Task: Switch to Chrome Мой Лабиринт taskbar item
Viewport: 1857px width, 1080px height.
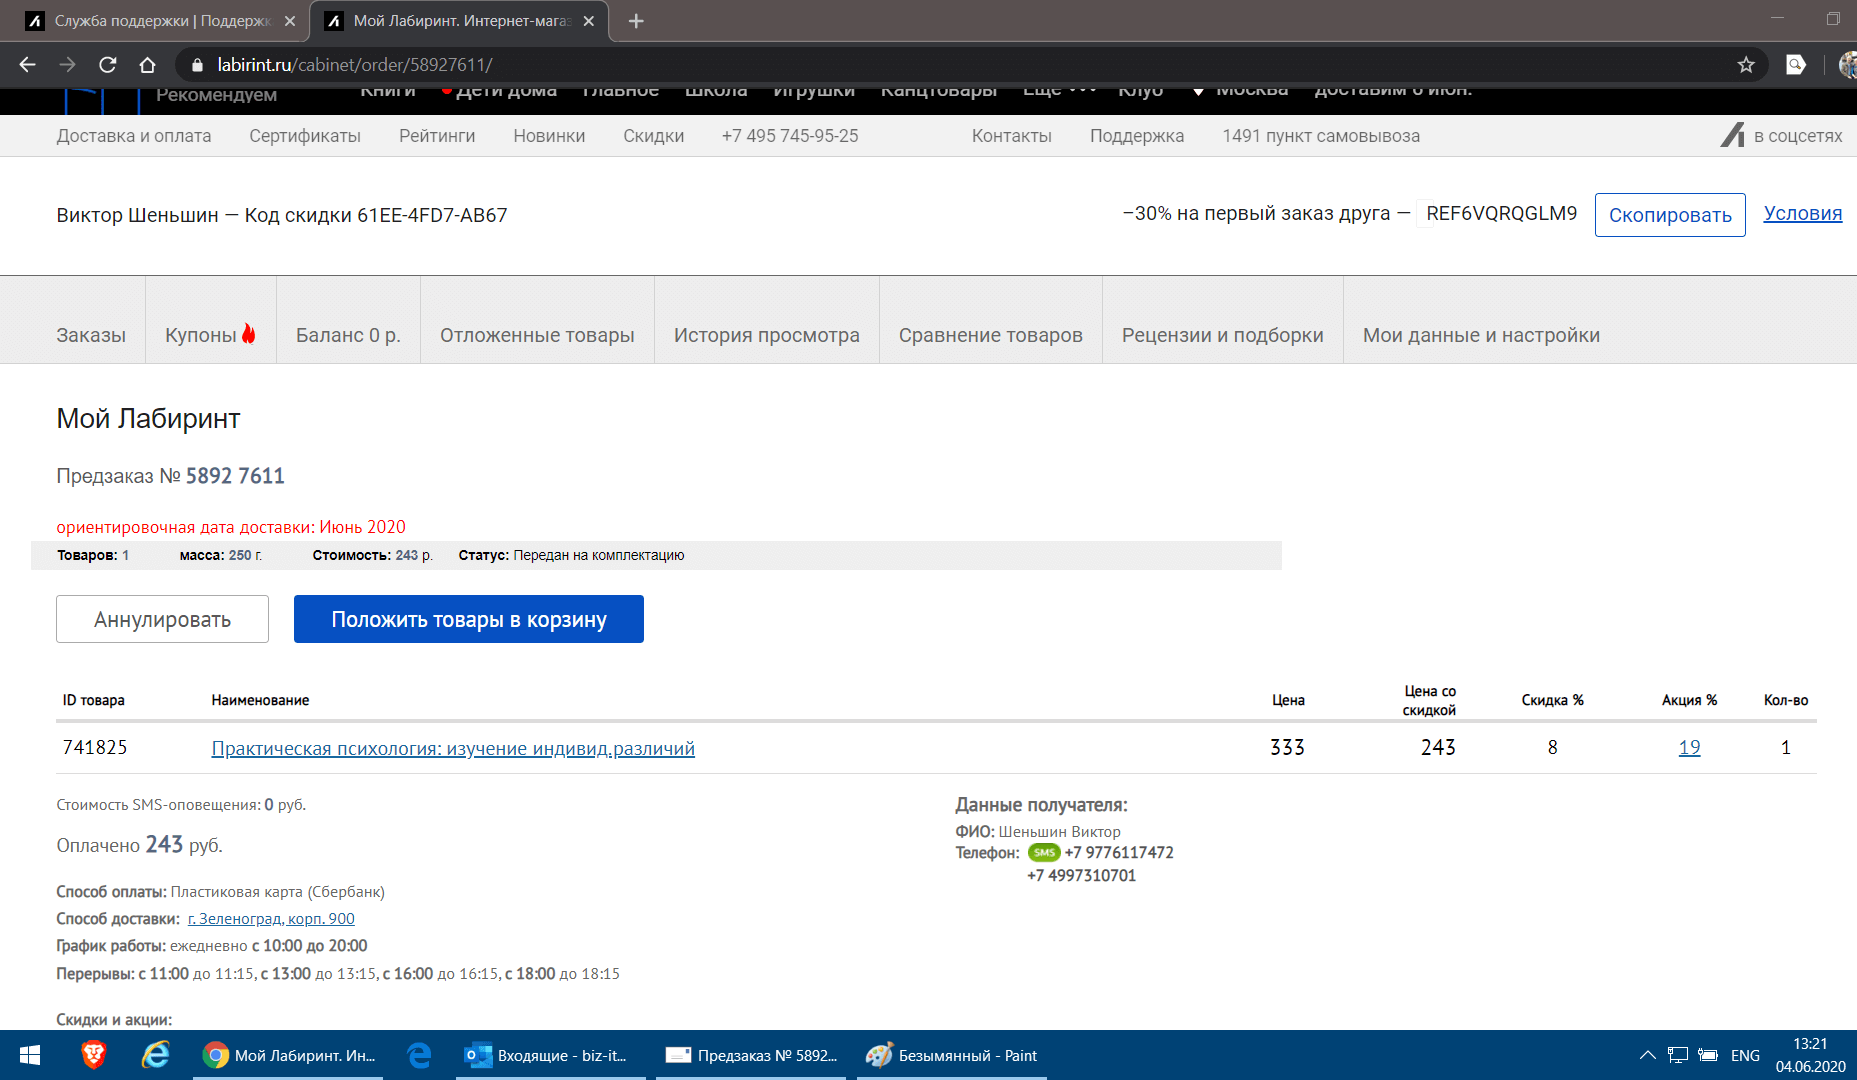Action: point(290,1055)
